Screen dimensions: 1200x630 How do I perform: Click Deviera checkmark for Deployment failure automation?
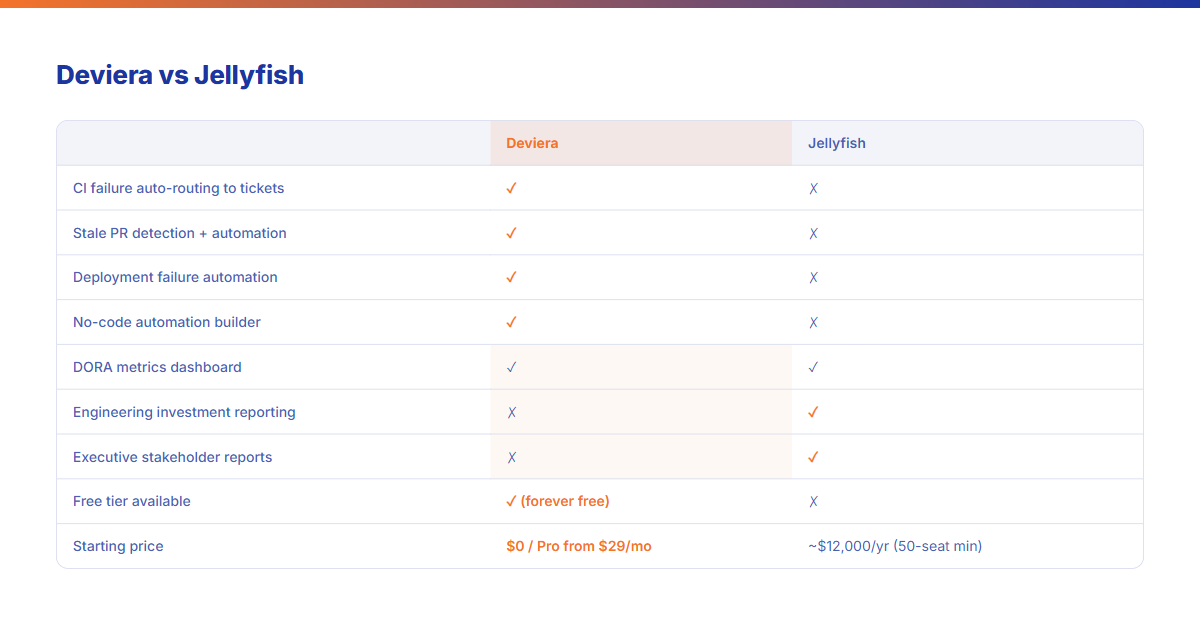click(511, 277)
